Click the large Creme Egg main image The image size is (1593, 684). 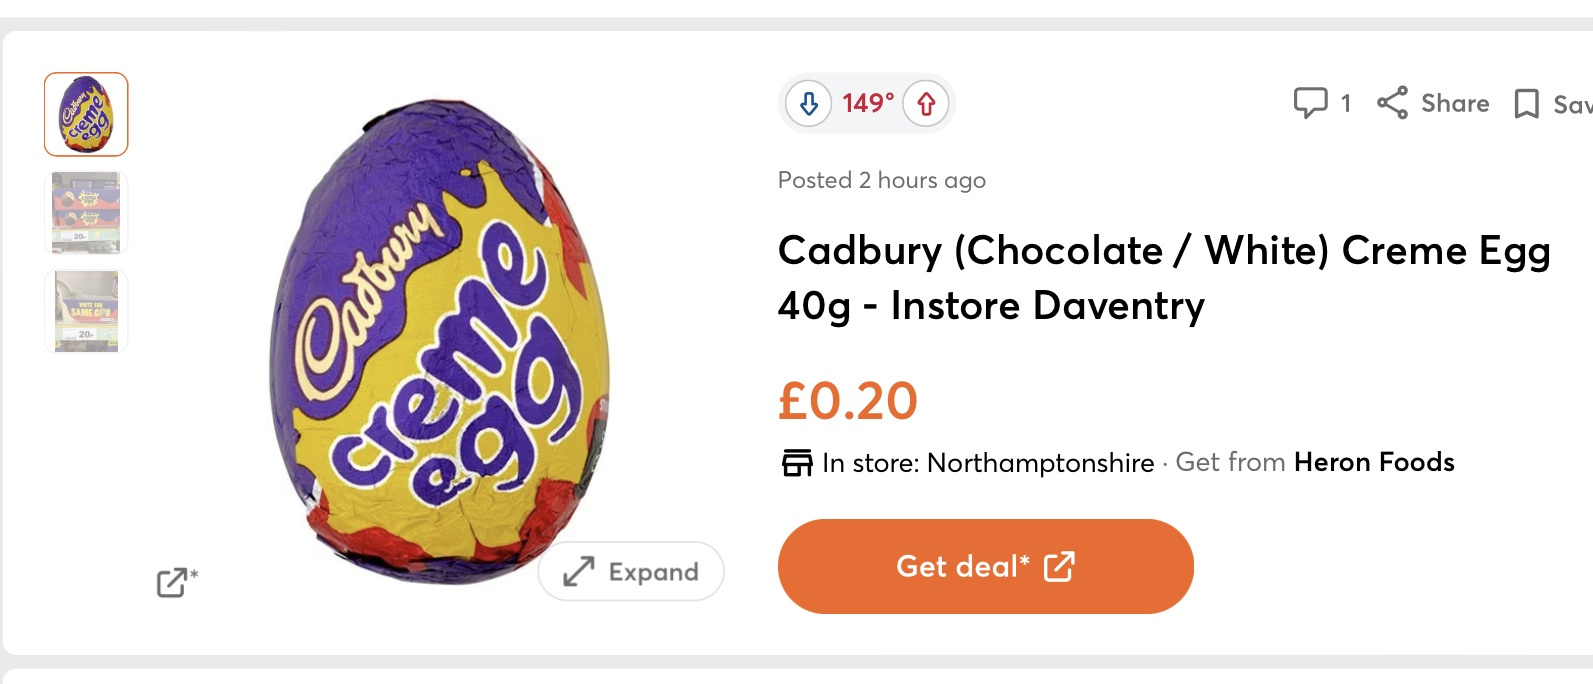(440, 340)
